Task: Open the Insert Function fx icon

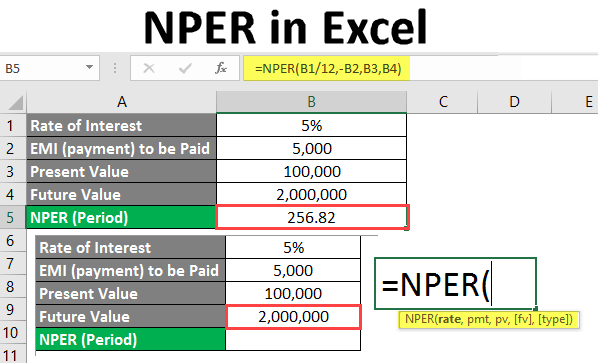Action: [221, 68]
